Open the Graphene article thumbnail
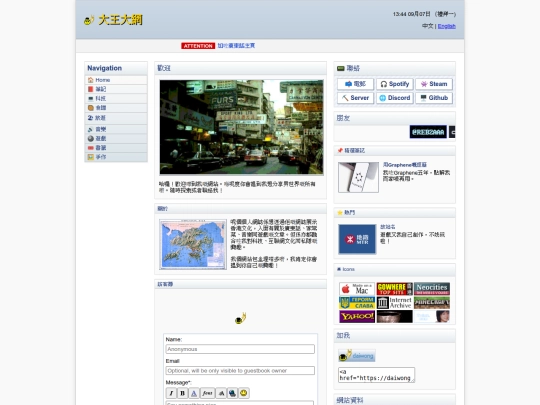The width and height of the screenshot is (540, 405). click(x=358, y=177)
